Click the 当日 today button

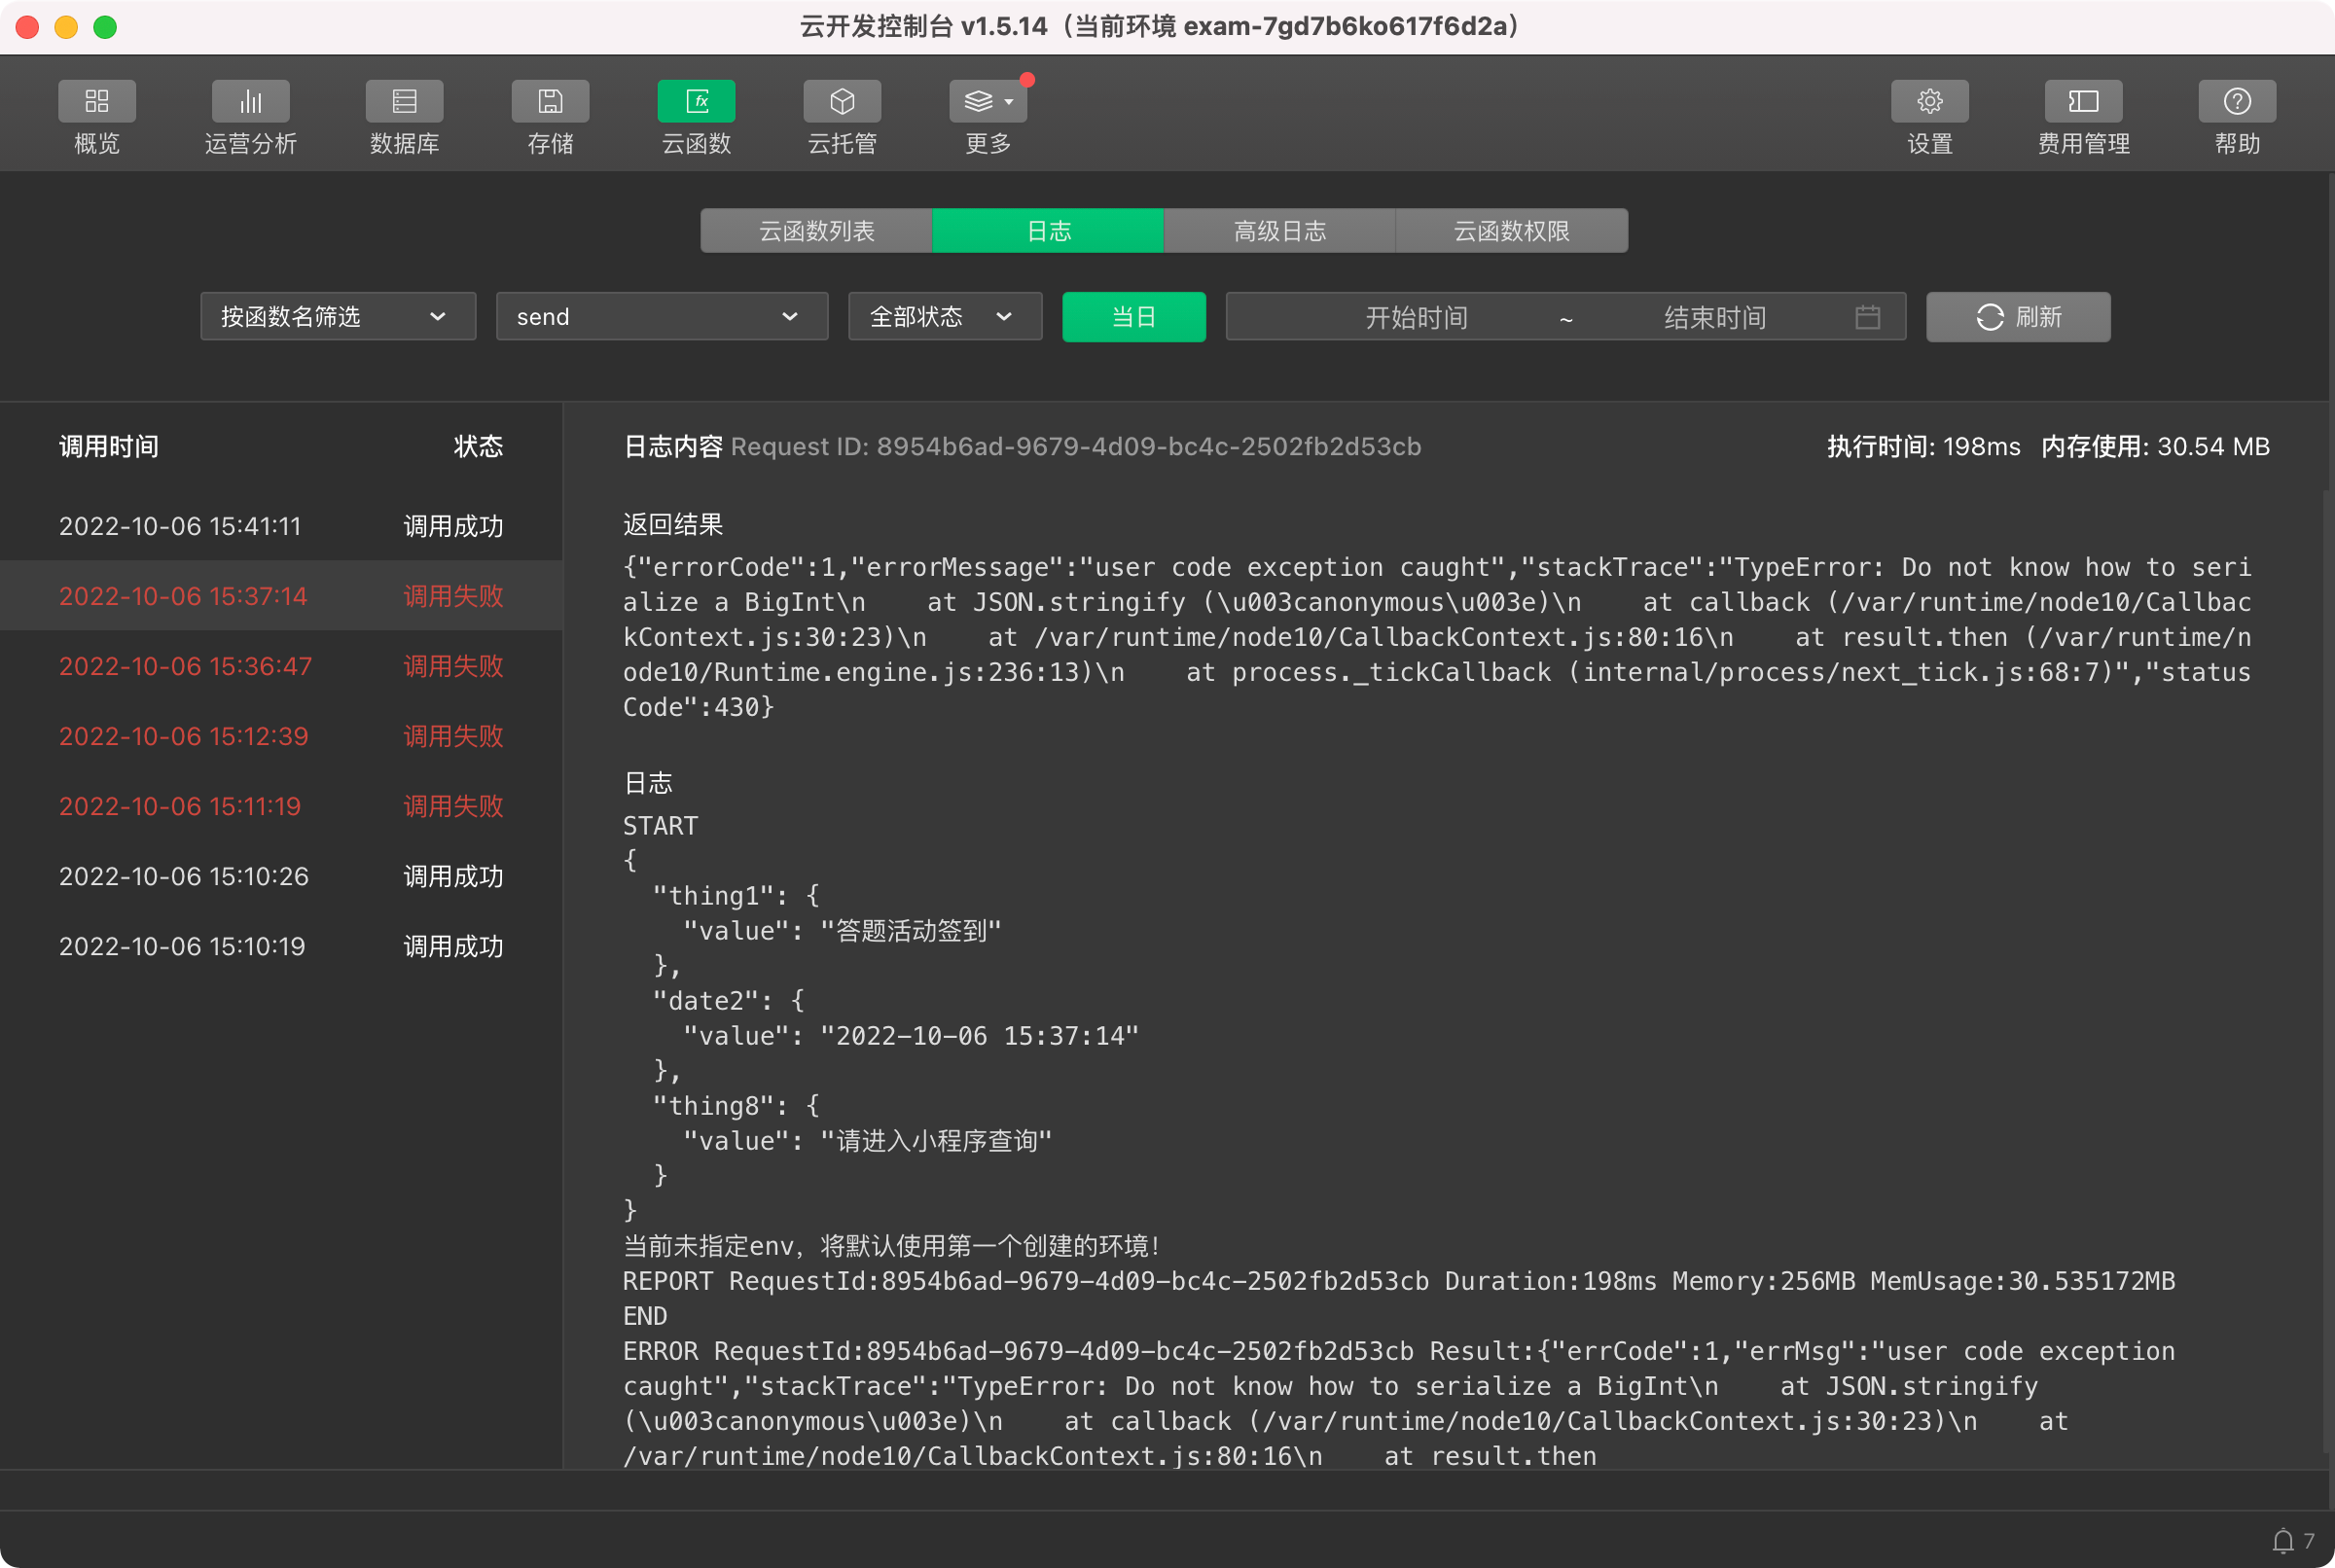click(1133, 317)
